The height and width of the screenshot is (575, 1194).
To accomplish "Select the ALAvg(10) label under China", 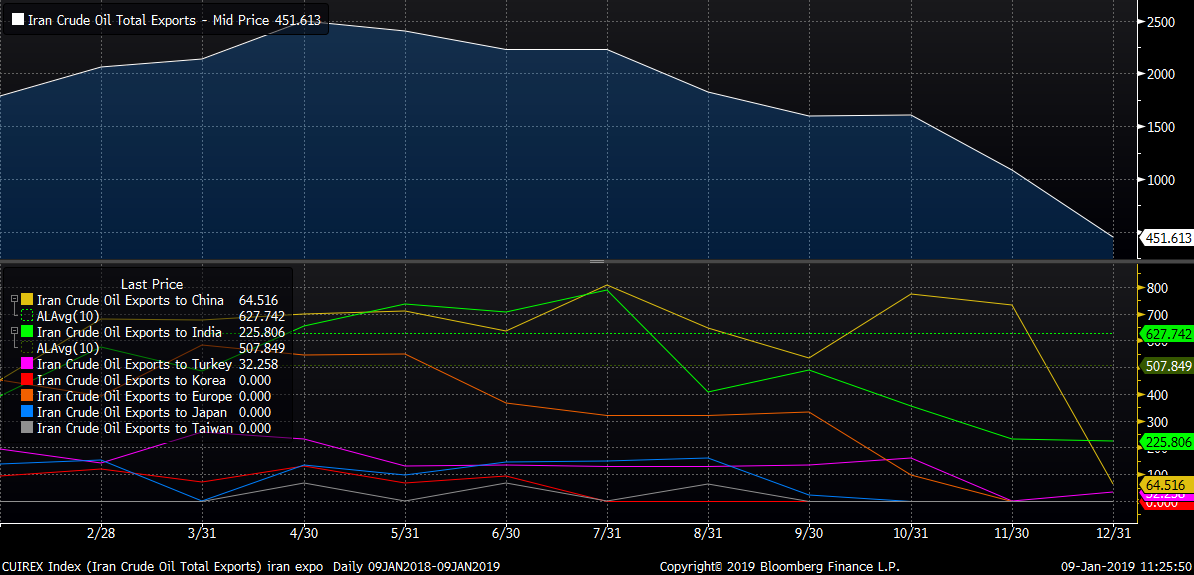I will click(x=68, y=316).
